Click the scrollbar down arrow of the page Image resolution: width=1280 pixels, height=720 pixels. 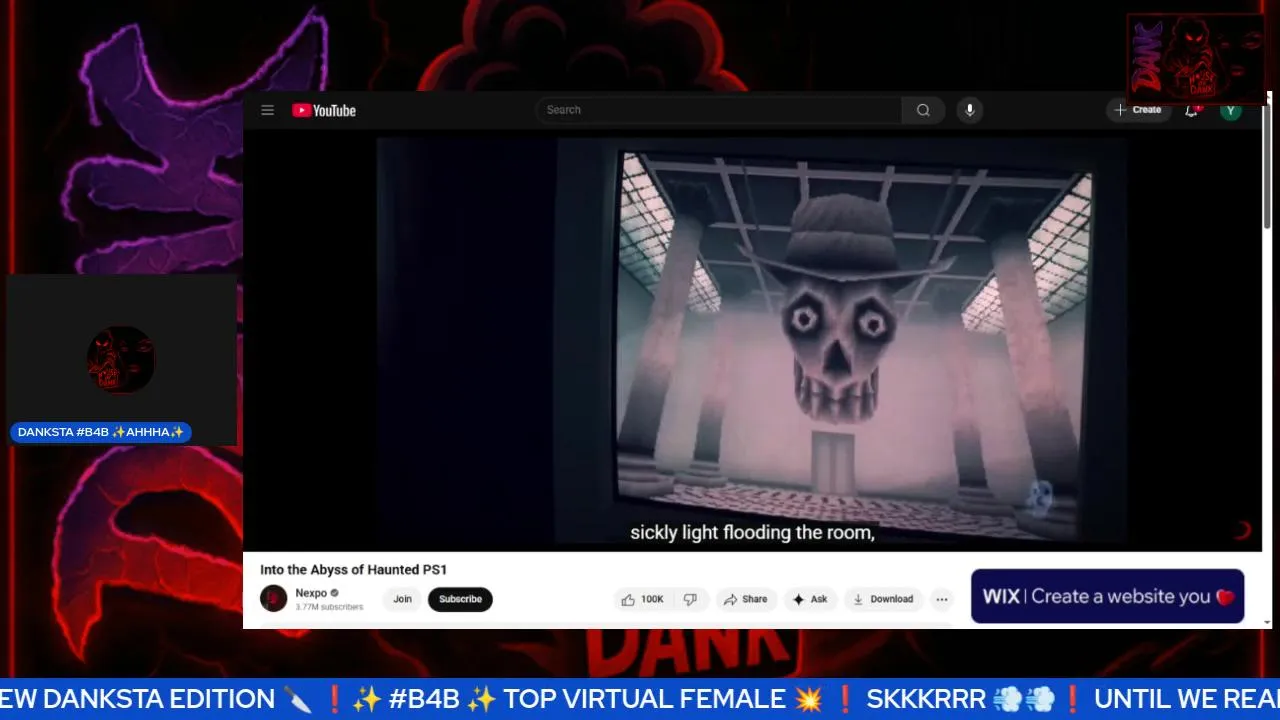1268,622
